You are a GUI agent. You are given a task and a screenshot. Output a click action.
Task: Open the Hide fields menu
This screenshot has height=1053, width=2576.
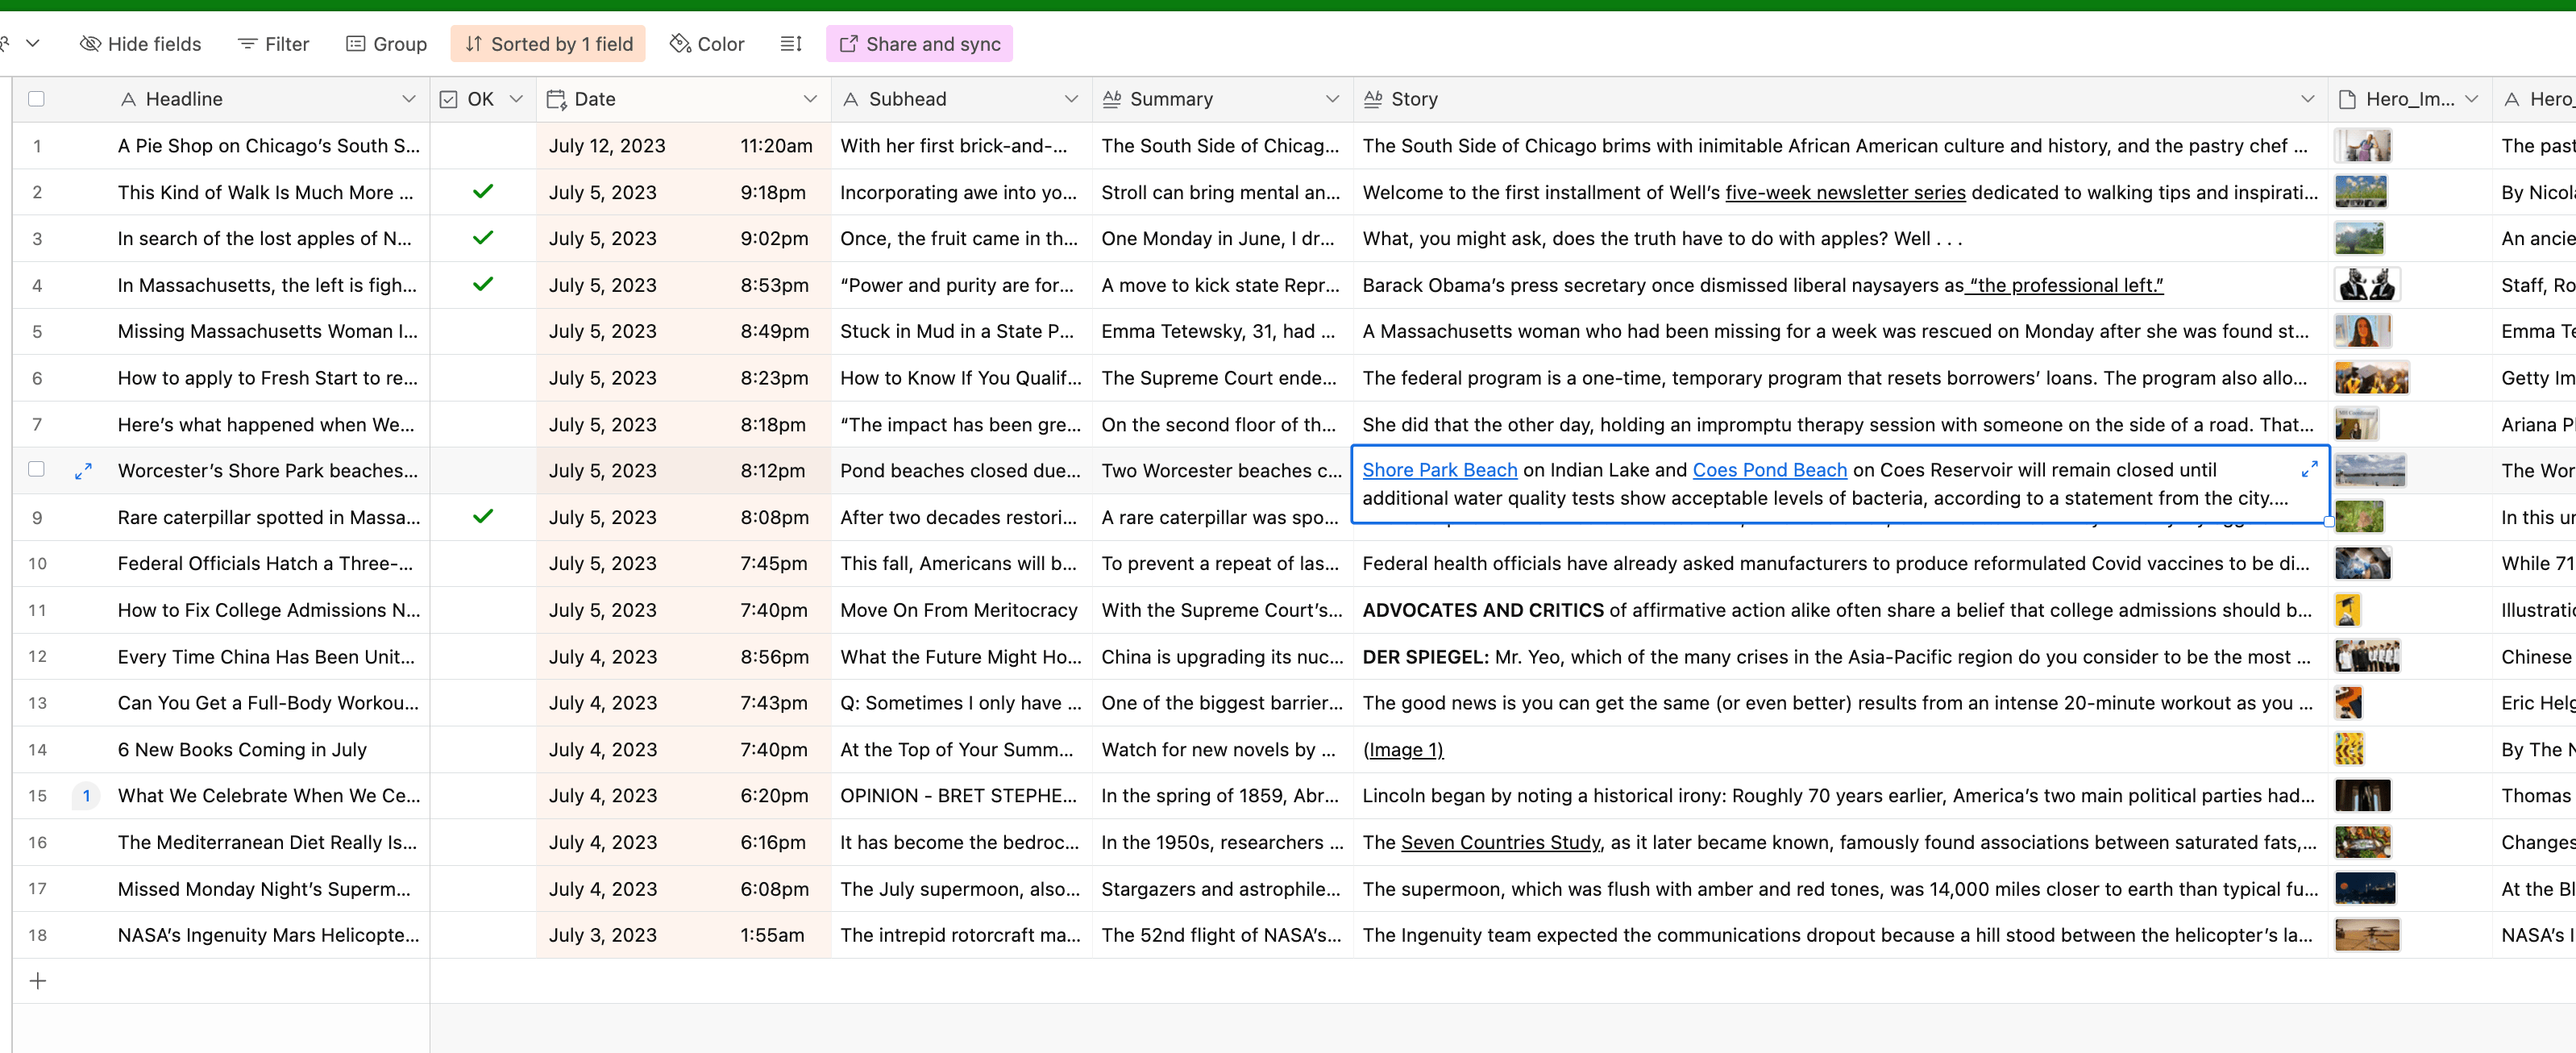[140, 43]
